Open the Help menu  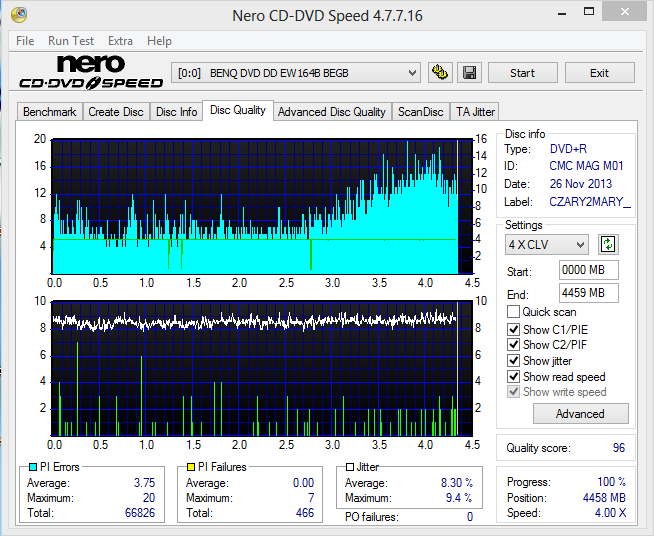click(159, 41)
